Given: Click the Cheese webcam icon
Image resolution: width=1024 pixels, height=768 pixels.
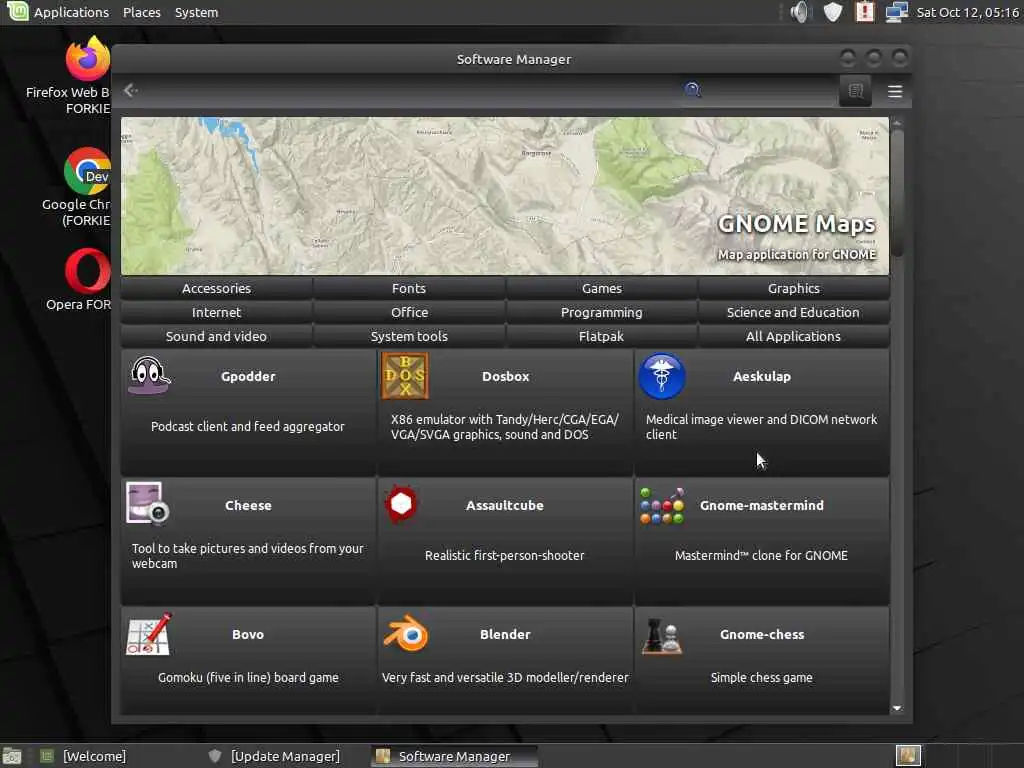Looking at the screenshot, I should click(x=148, y=504).
